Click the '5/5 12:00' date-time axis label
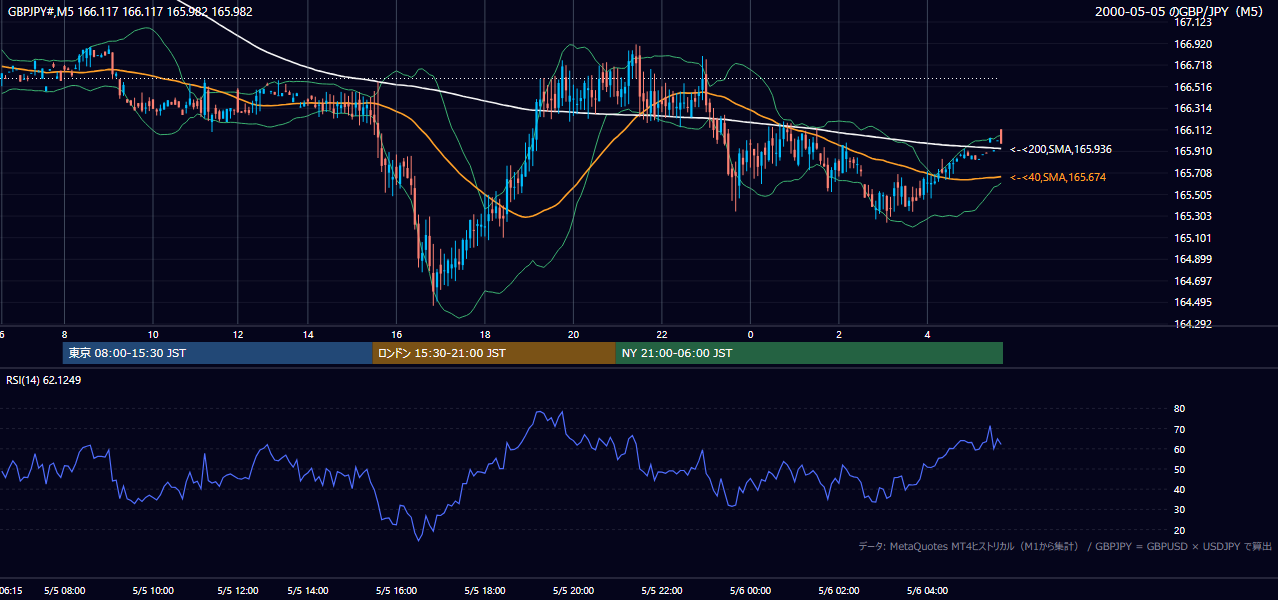This screenshot has width=1278, height=600. (x=237, y=590)
